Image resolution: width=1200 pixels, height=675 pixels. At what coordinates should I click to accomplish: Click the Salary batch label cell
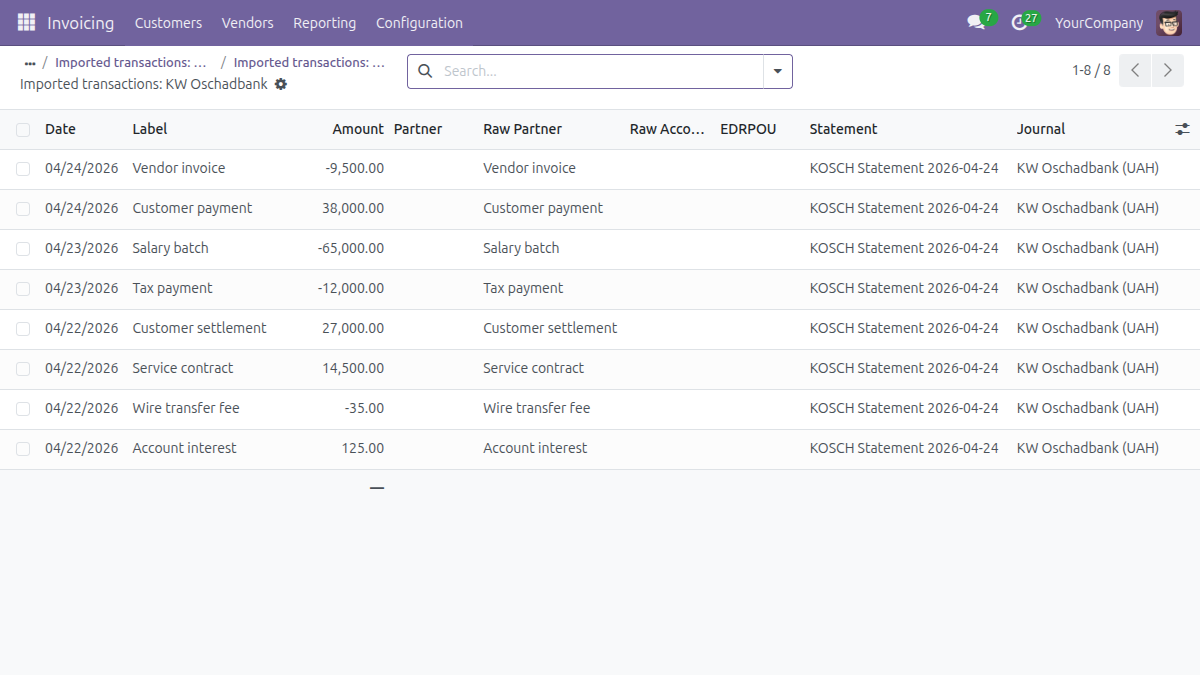click(171, 248)
